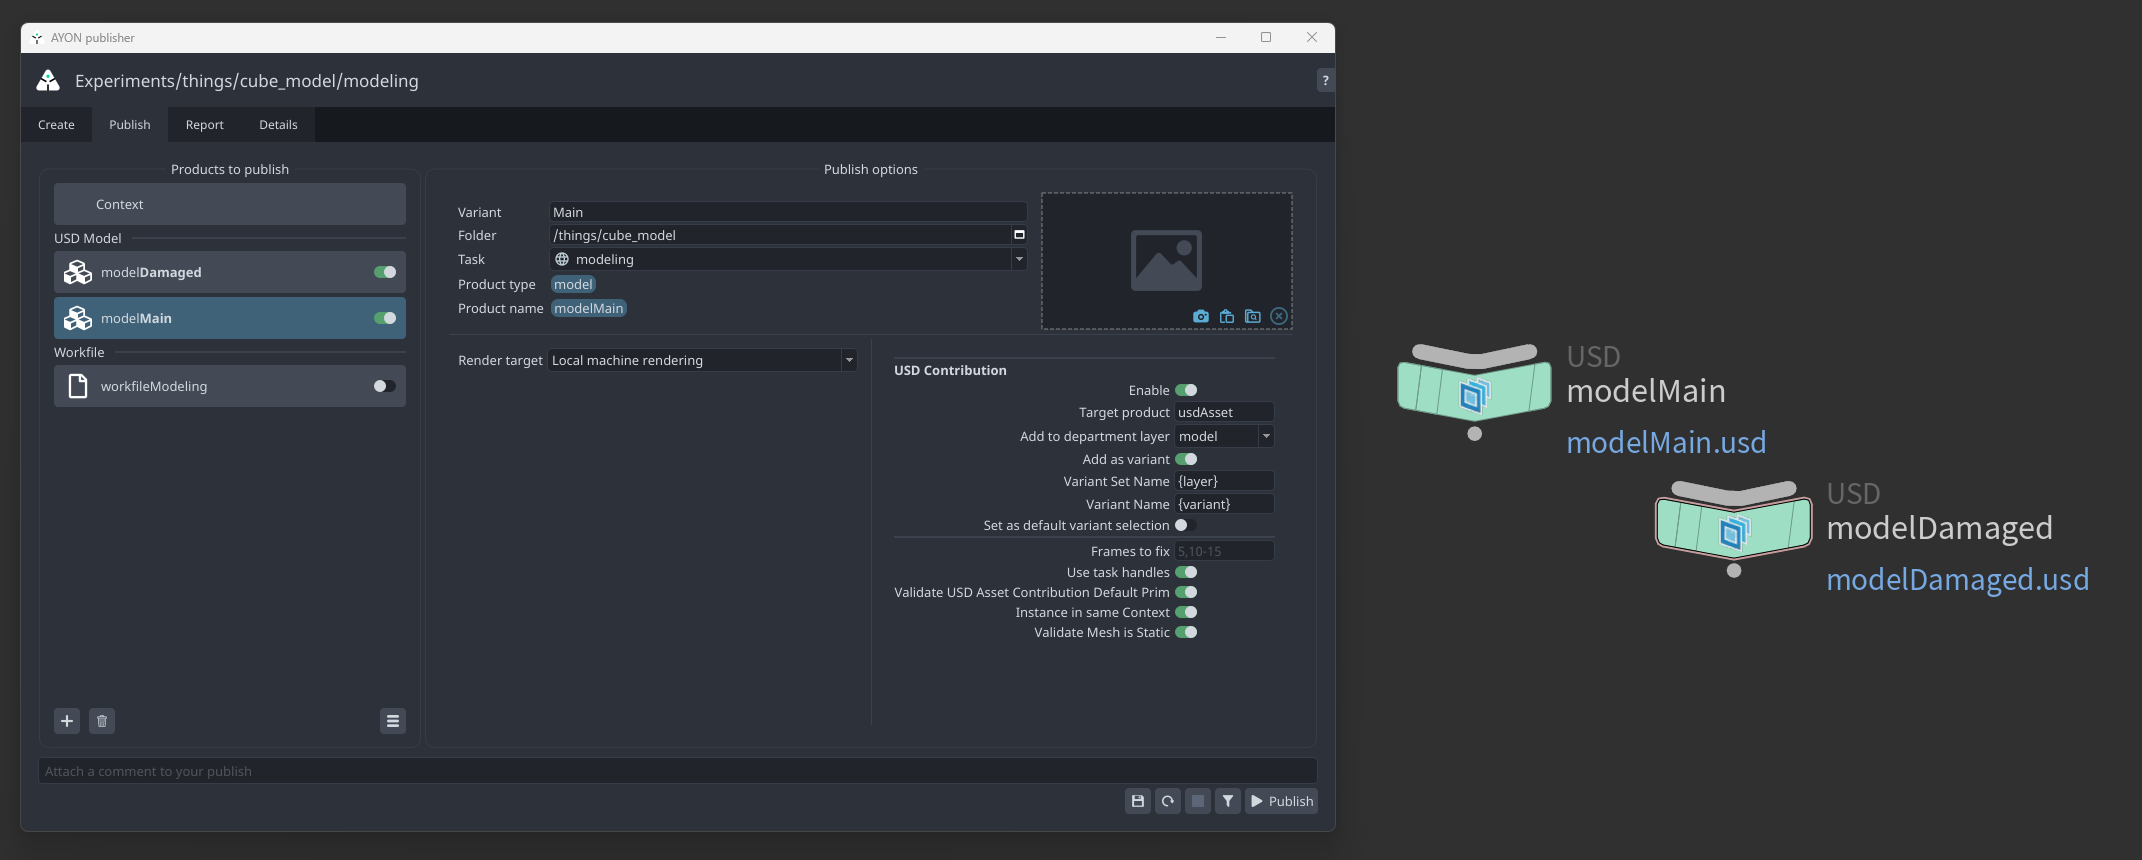This screenshot has height=860, width=2142.
Task: Expand the Task modeling dropdown
Action: coord(1018,259)
